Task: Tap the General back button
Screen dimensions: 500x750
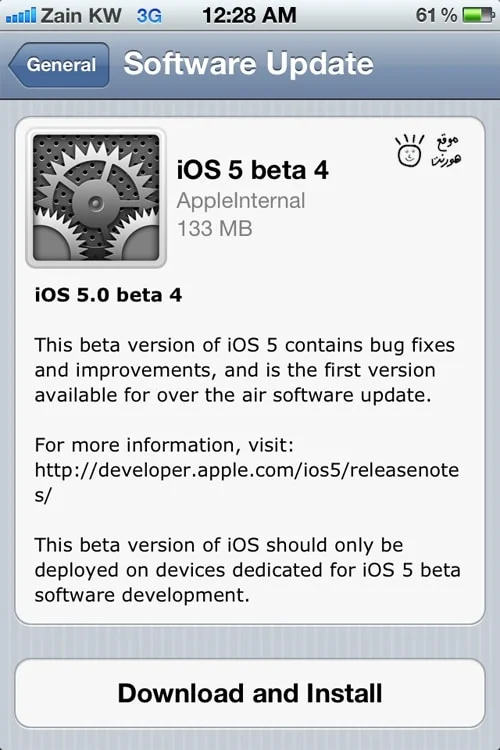Action: 59,65
